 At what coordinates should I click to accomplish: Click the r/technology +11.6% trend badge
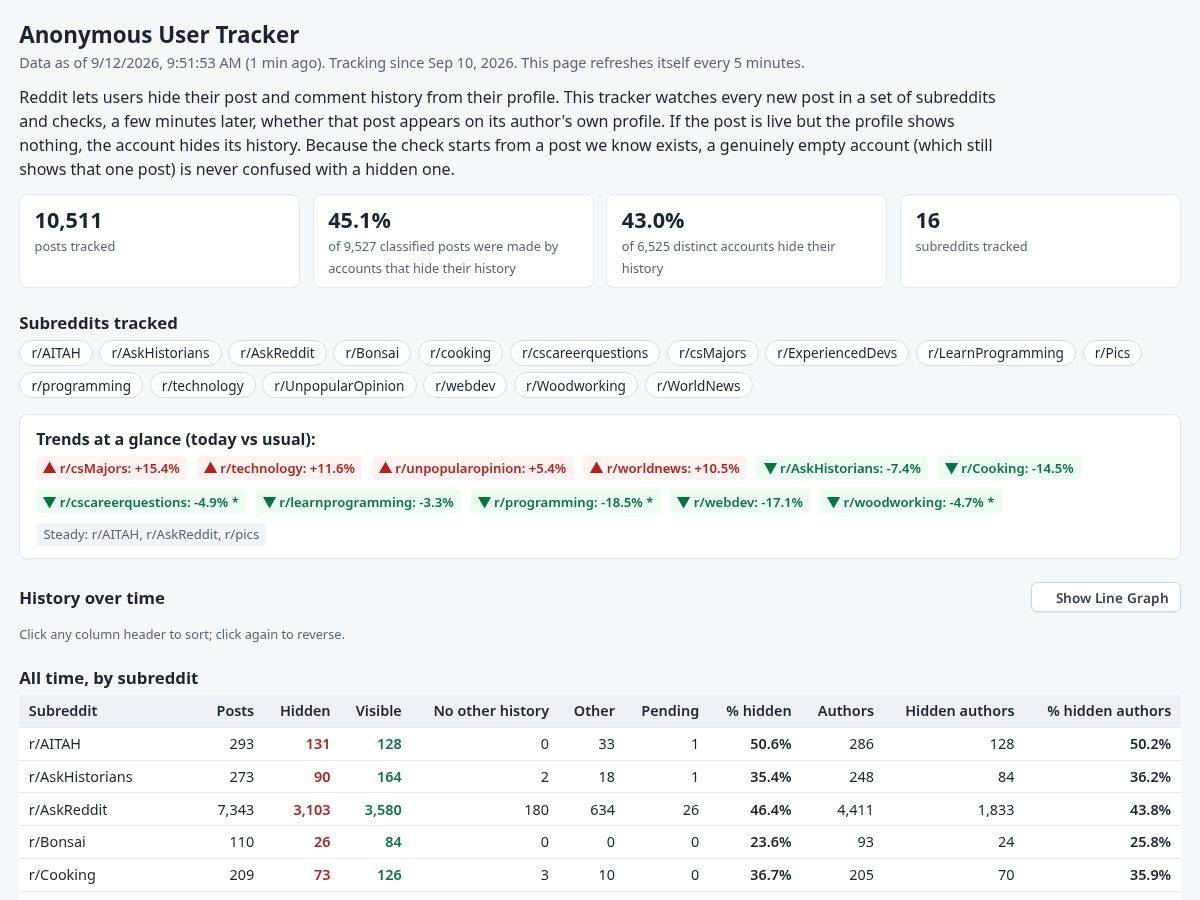[280, 468]
